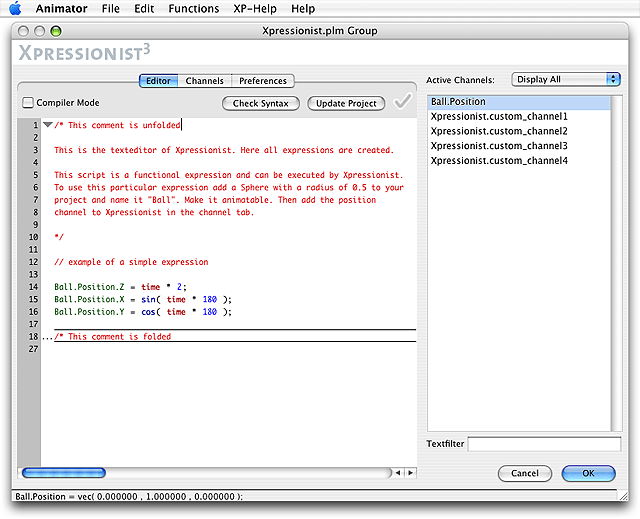Open the Functions menu

(x=194, y=9)
